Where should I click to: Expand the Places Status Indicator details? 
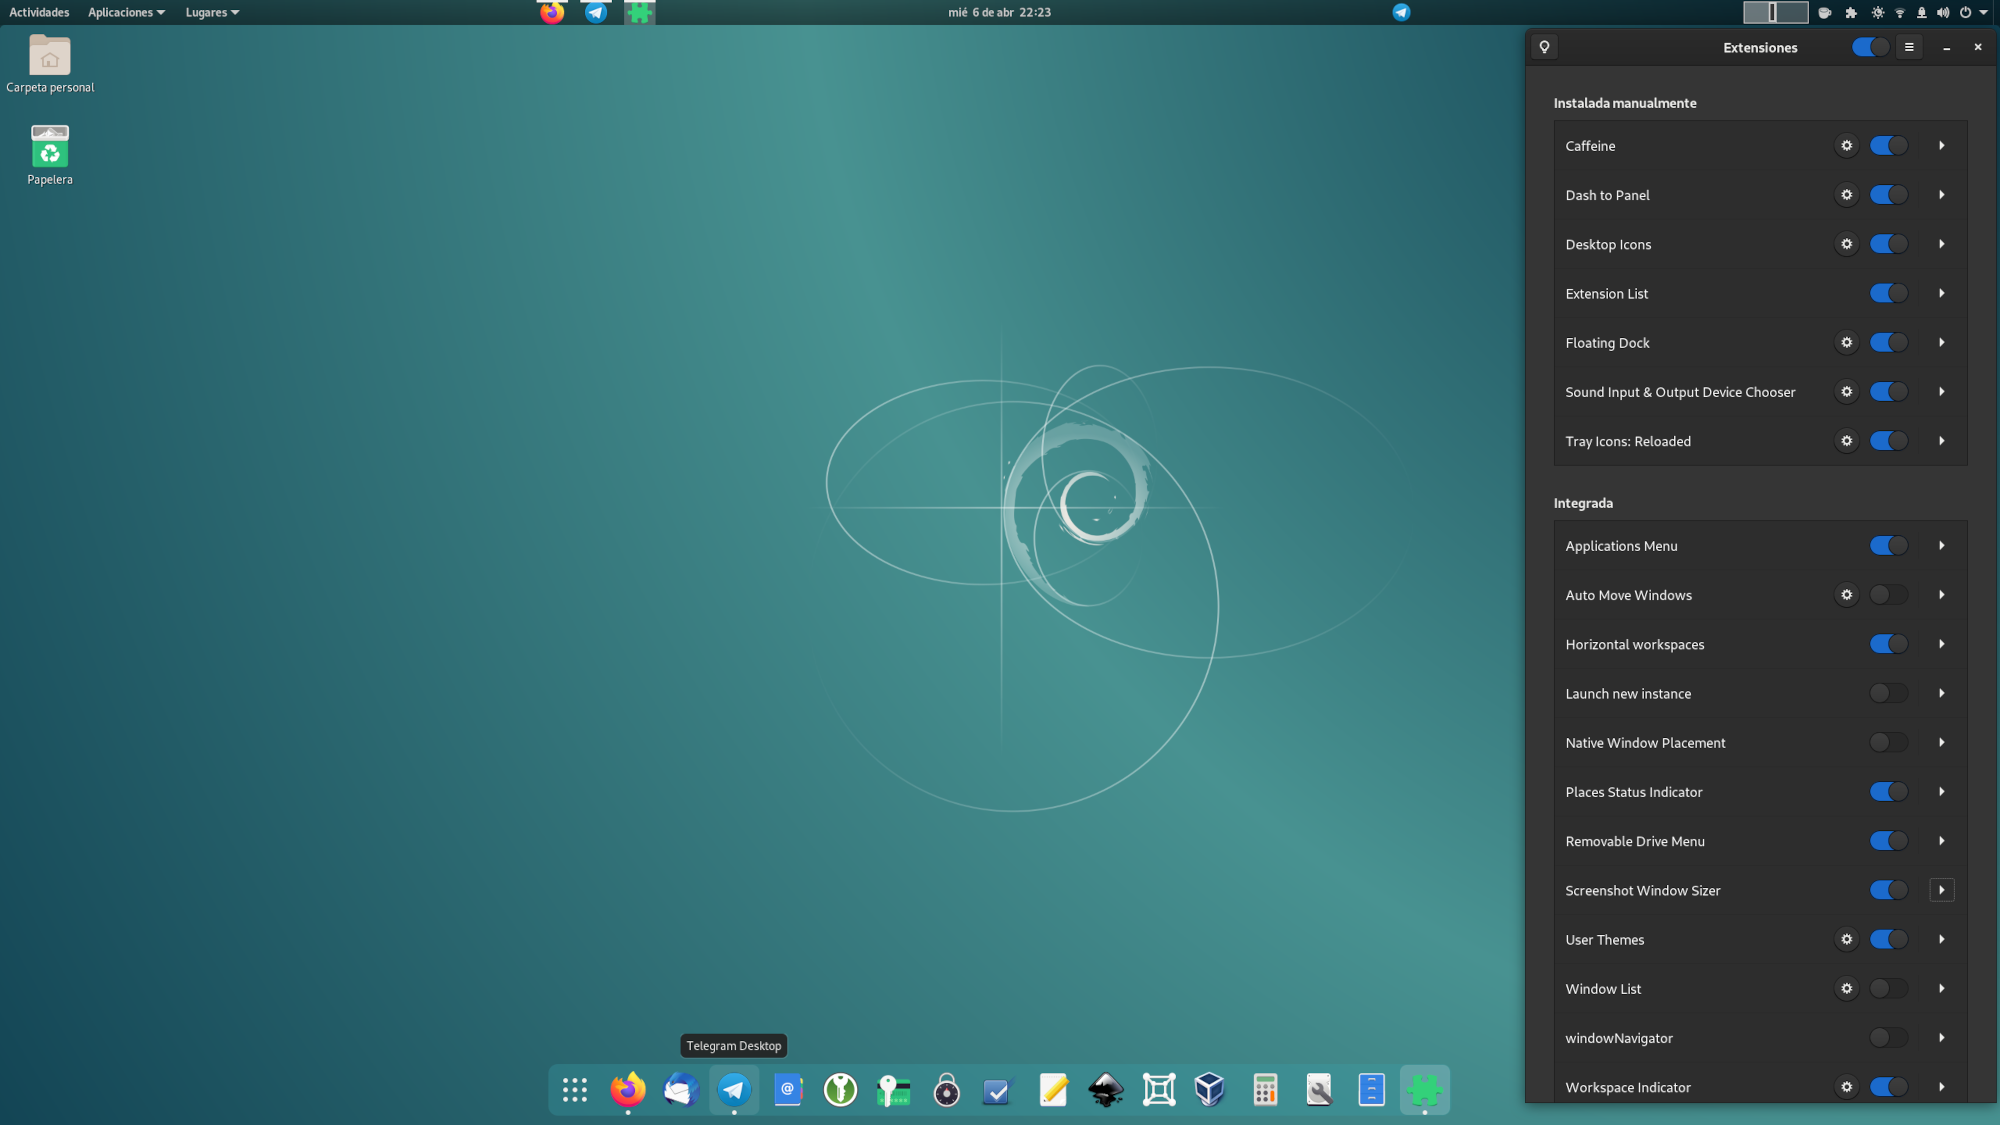pos(1942,792)
